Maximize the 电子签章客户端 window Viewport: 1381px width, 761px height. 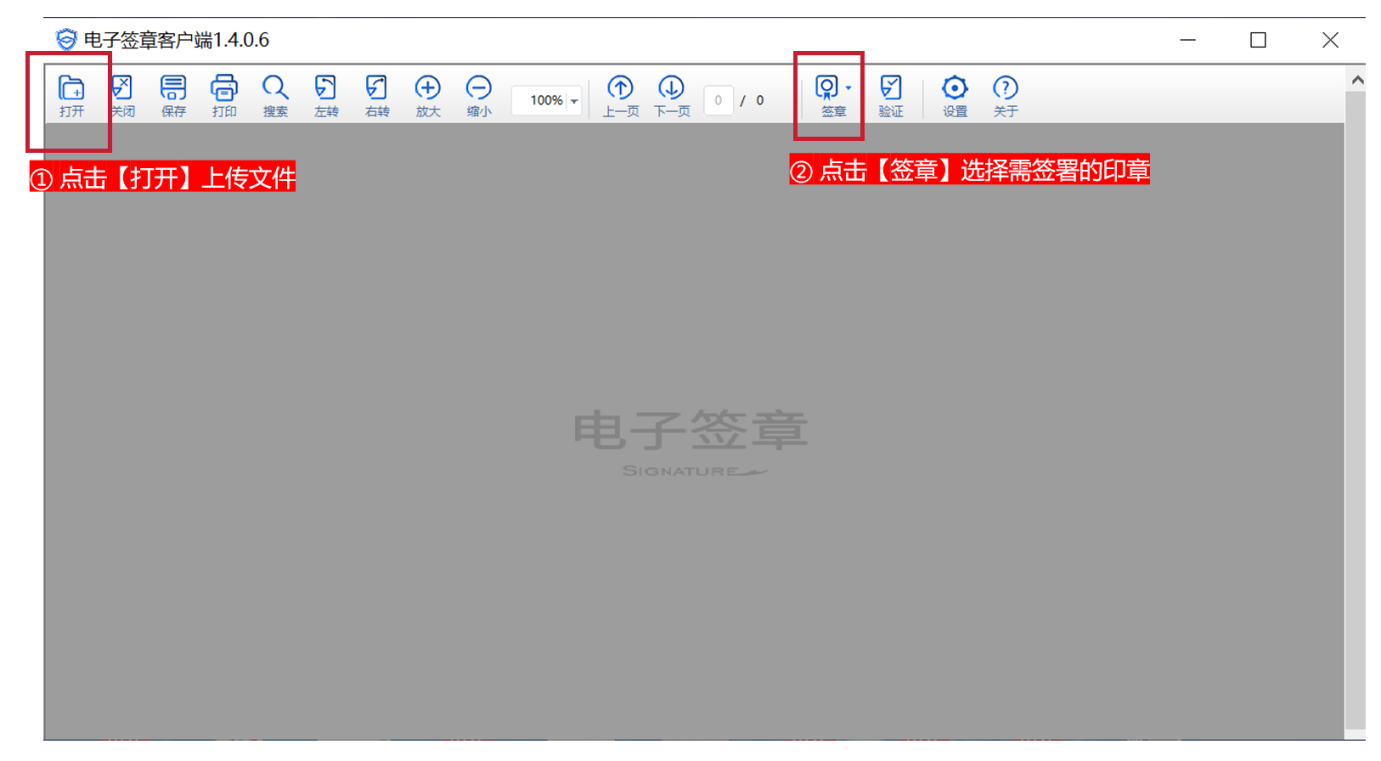coord(1258,40)
